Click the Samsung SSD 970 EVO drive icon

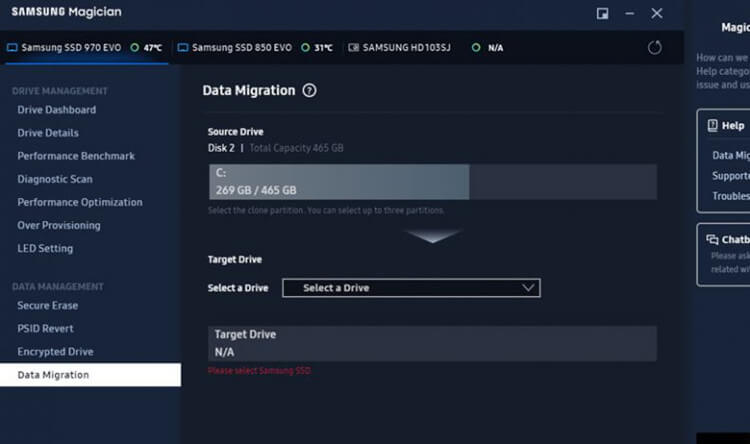[x=12, y=47]
